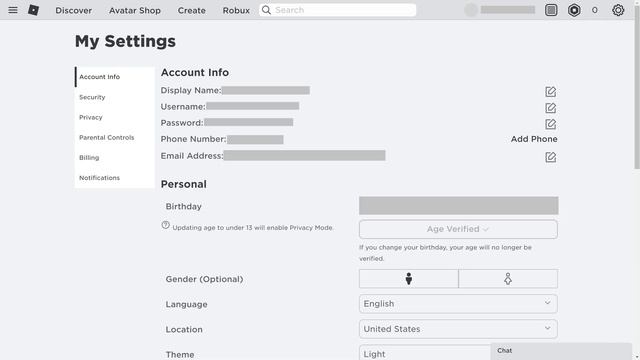
Task: Open the Robux balance icon
Action: pyautogui.click(x=574, y=10)
